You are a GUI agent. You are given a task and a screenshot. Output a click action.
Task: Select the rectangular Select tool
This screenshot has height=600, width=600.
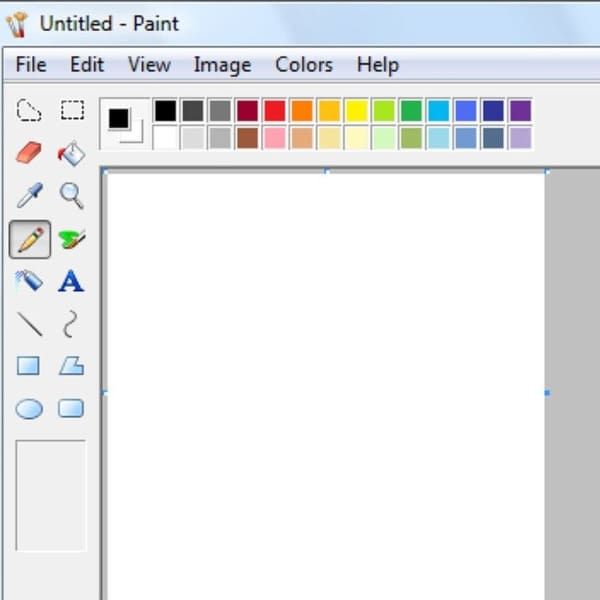point(72,111)
